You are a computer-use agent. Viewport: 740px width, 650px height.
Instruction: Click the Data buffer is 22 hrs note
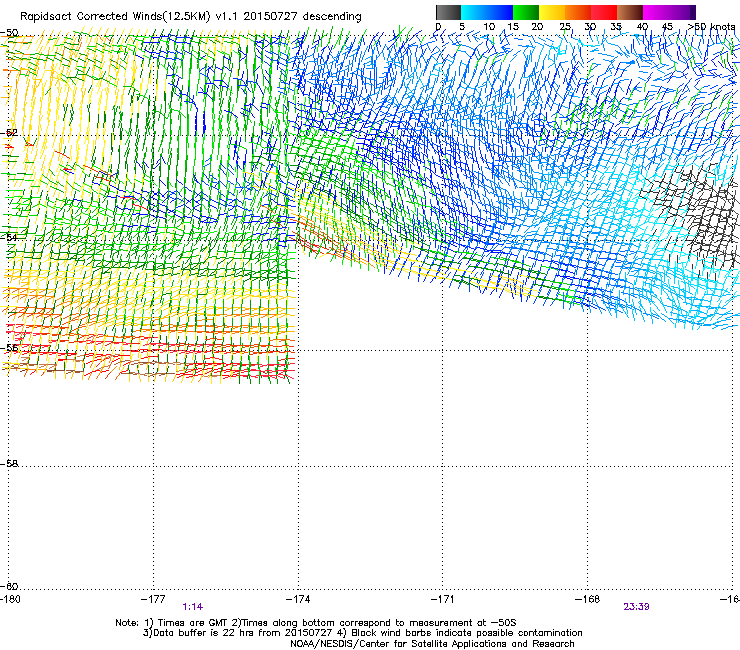coord(362,633)
